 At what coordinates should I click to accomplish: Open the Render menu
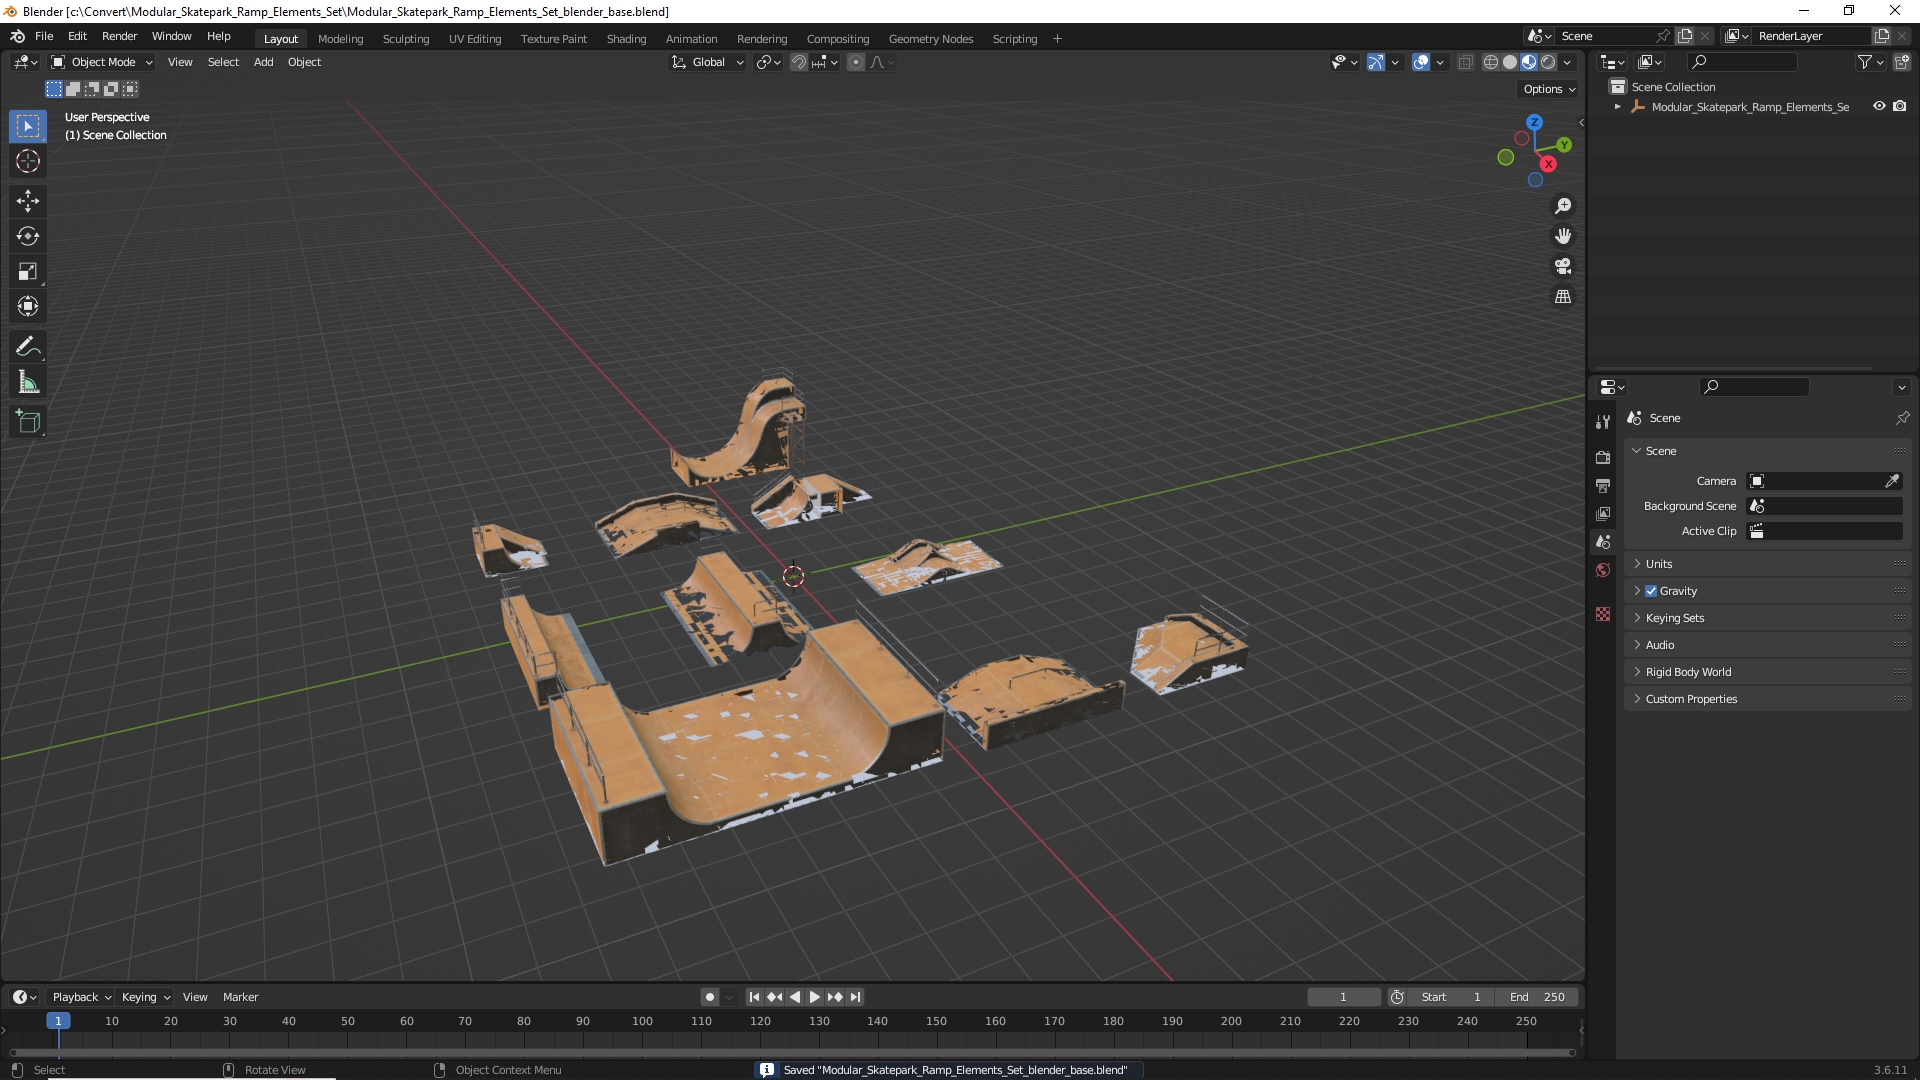119,36
